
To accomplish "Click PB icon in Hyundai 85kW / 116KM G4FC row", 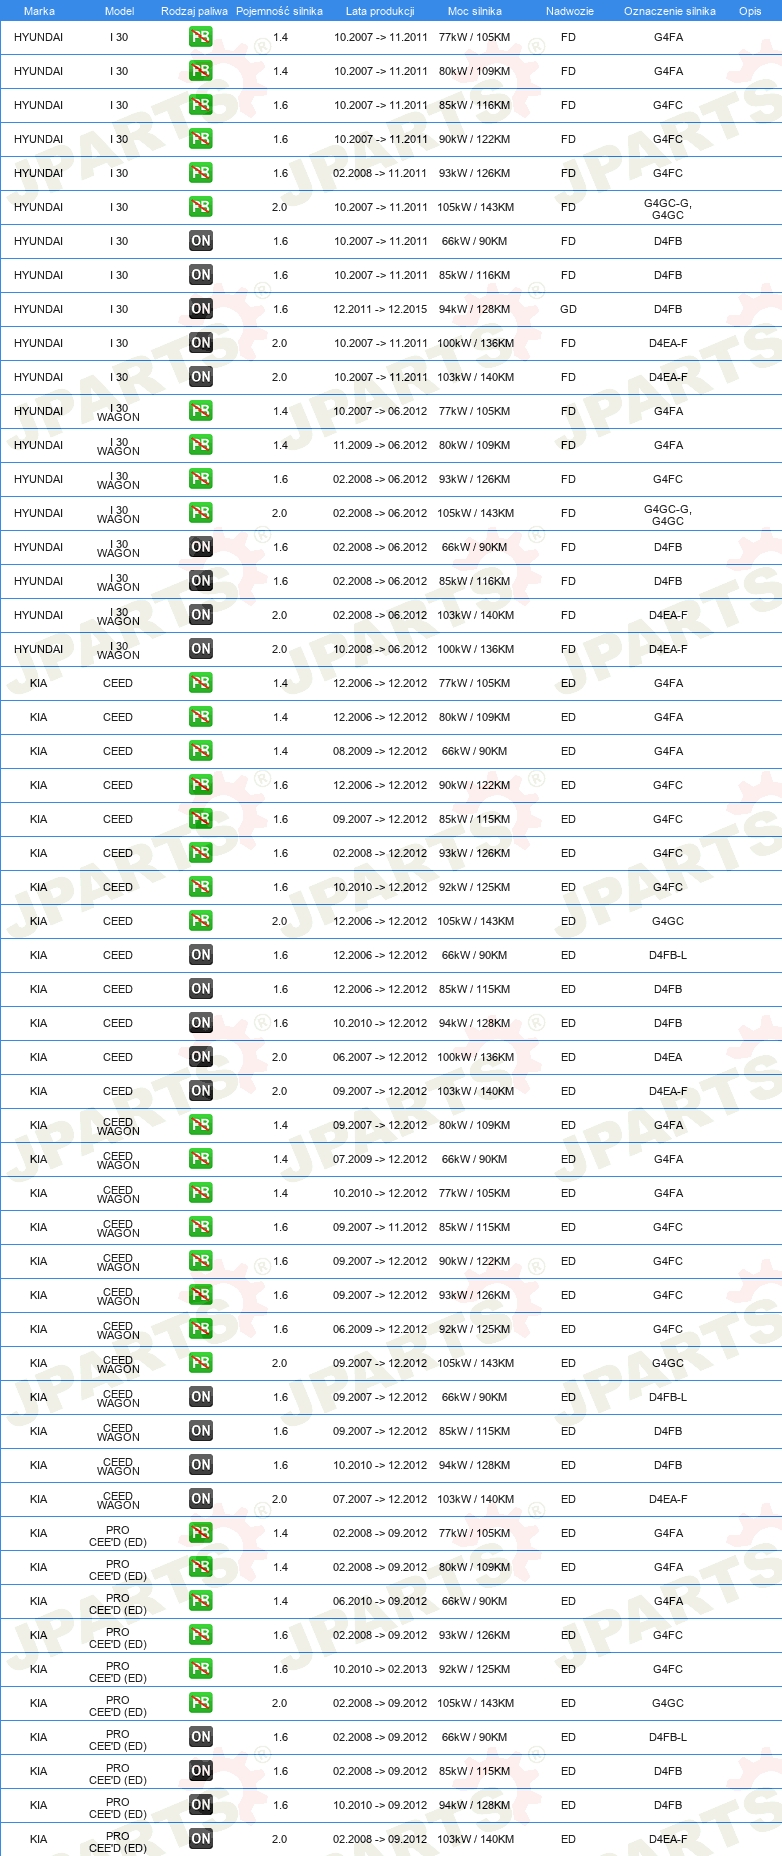I will coord(201,105).
